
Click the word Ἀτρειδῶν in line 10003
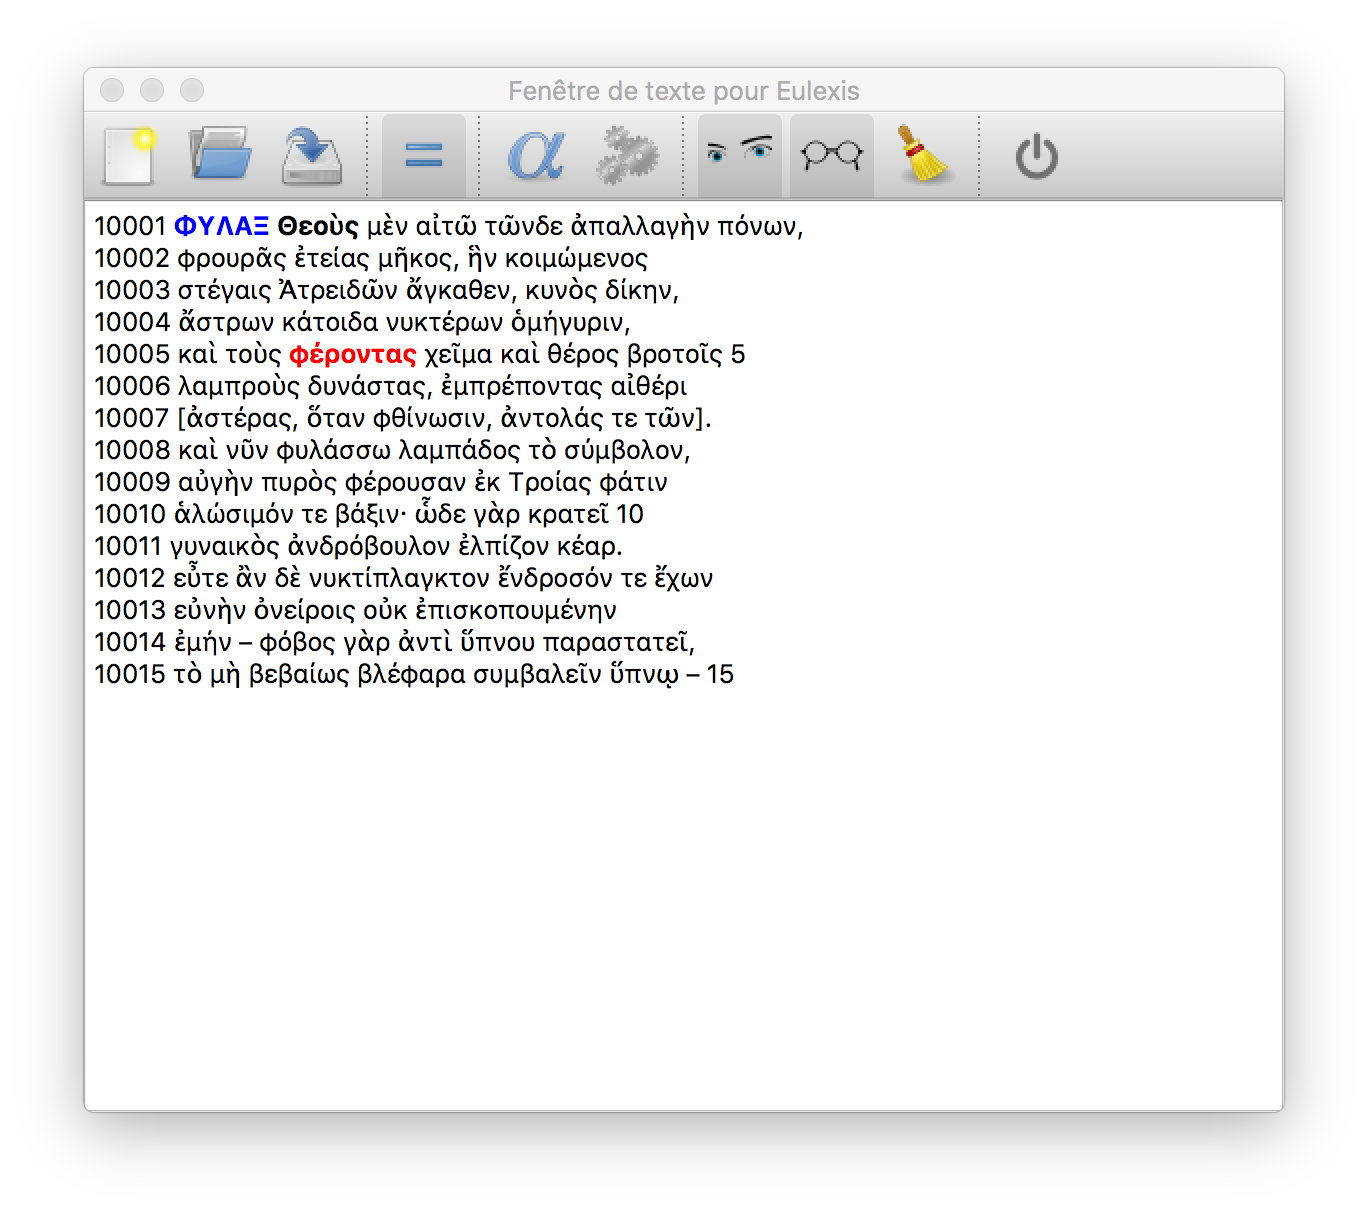338,290
